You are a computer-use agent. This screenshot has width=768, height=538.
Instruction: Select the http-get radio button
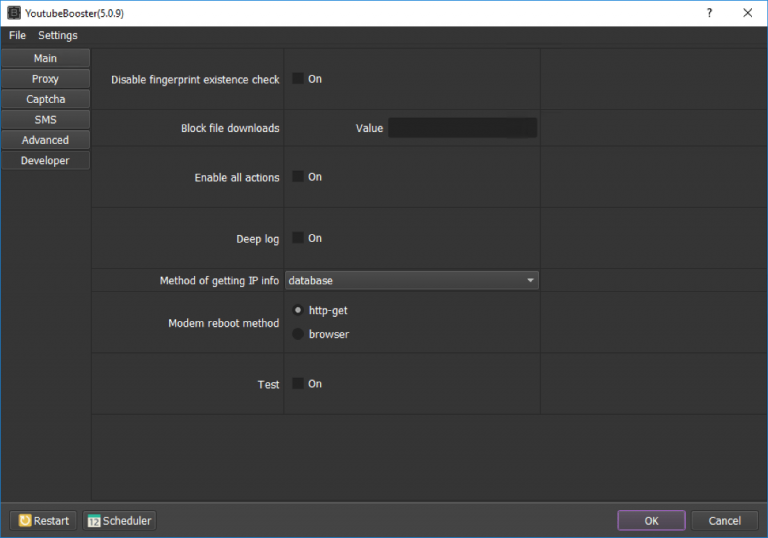point(298,310)
